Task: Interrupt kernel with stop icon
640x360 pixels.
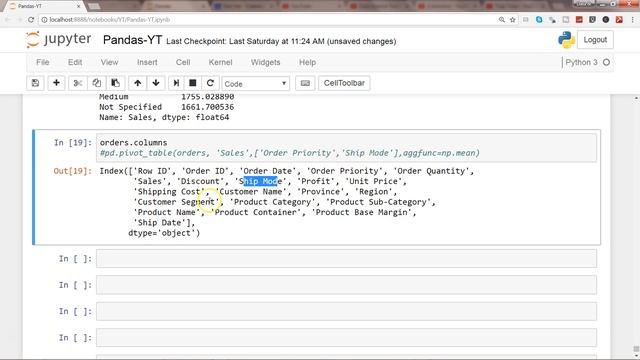Action: pyautogui.click(x=193, y=83)
